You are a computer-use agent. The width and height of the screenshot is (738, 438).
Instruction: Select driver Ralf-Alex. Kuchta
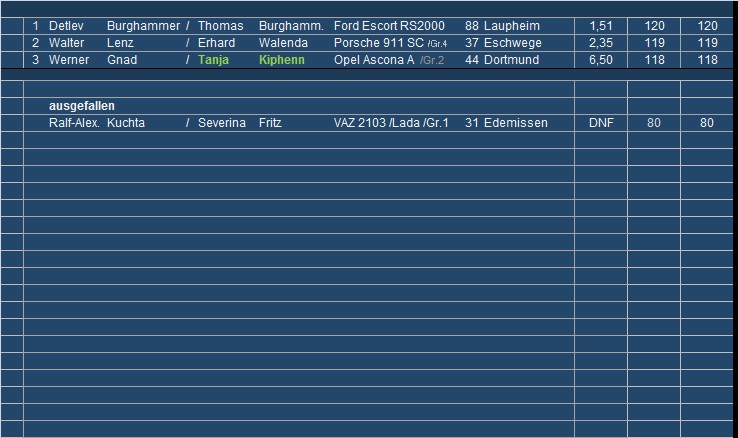tap(97, 123)
